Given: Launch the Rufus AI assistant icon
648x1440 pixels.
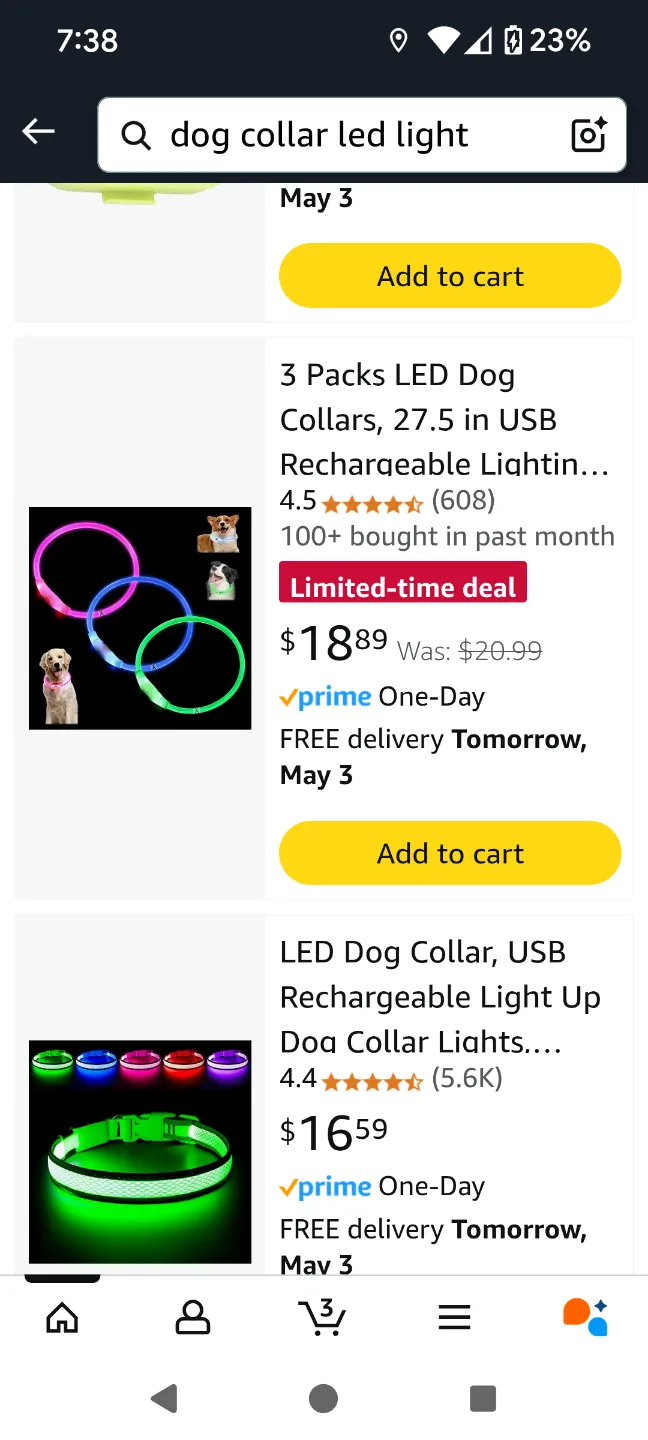Looking at the screenshot, I should (x=584, y=1317).
